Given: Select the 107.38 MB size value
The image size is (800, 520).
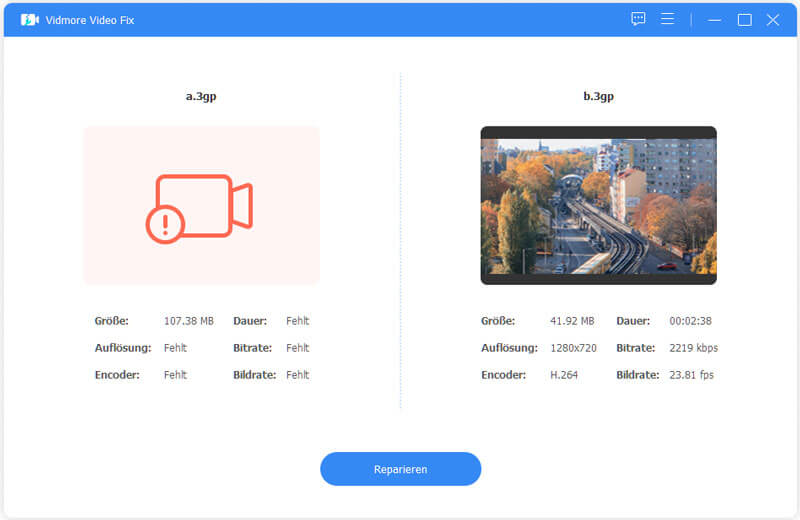Looking at the screenshot, I should tap(188, 321).
